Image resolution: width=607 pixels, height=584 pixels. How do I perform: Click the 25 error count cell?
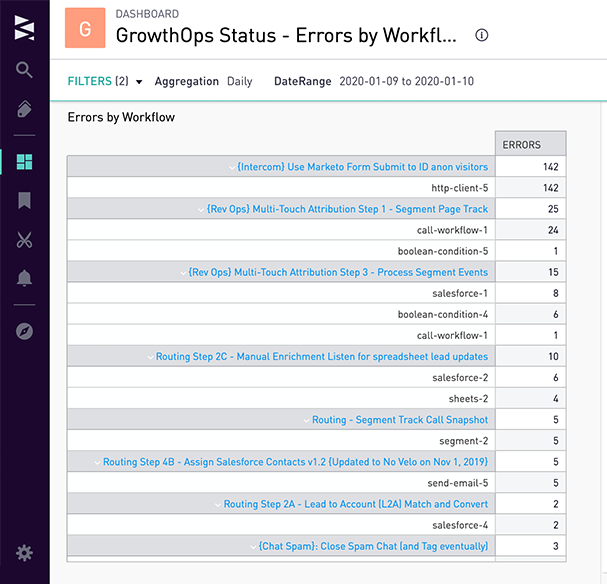pos(530,209)
